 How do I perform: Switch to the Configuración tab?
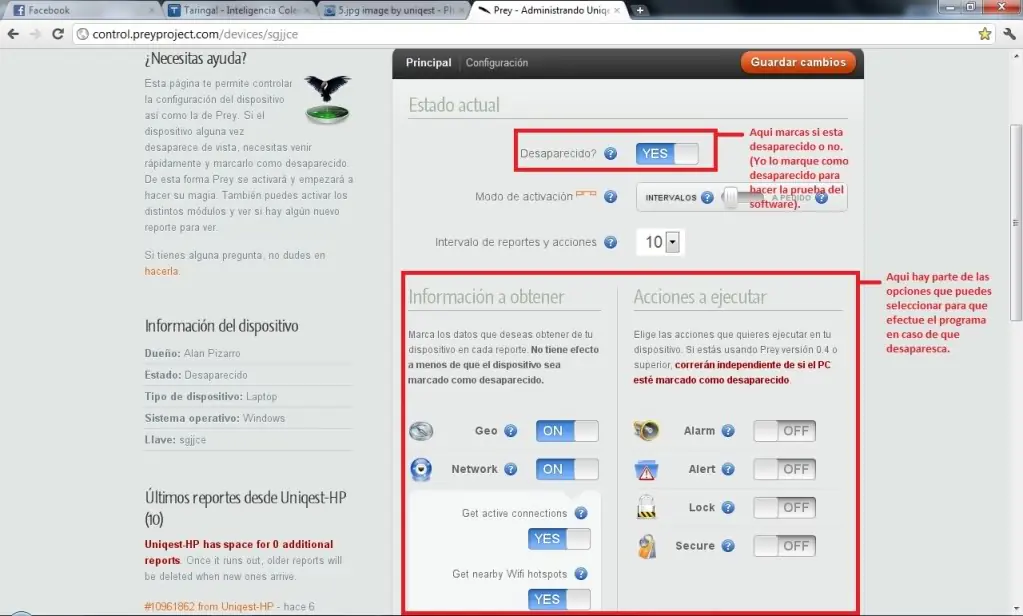click(496, 63)
